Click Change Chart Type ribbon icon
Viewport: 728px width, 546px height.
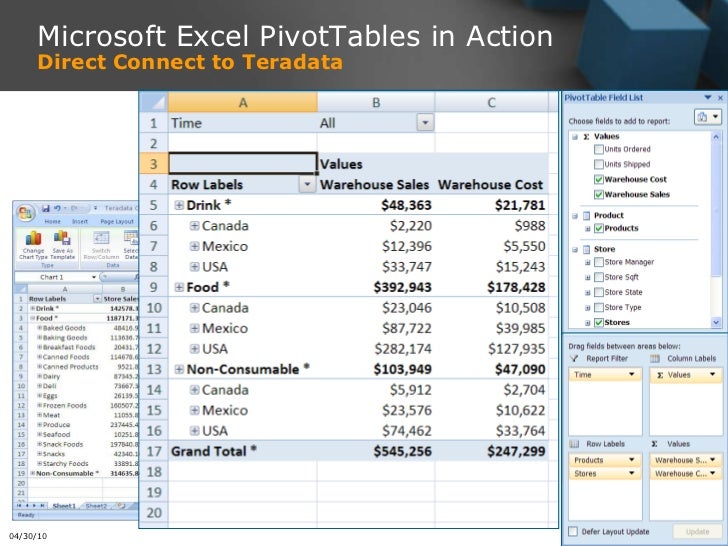33,245
